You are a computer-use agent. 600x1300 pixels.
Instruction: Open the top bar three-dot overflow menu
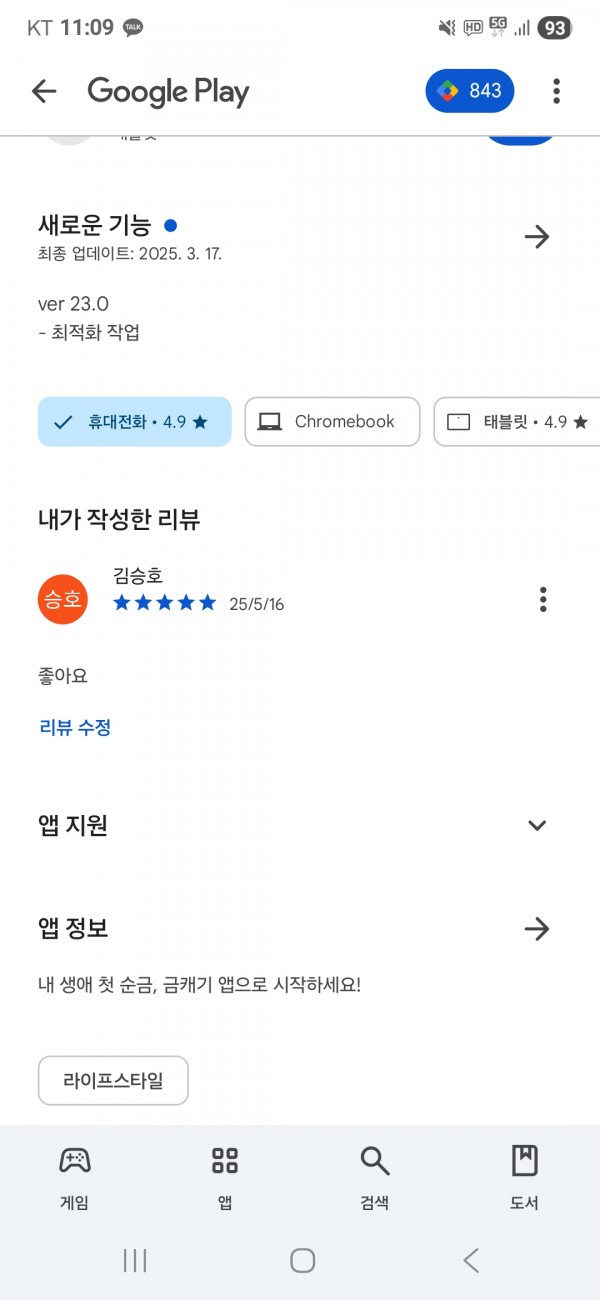556,91
